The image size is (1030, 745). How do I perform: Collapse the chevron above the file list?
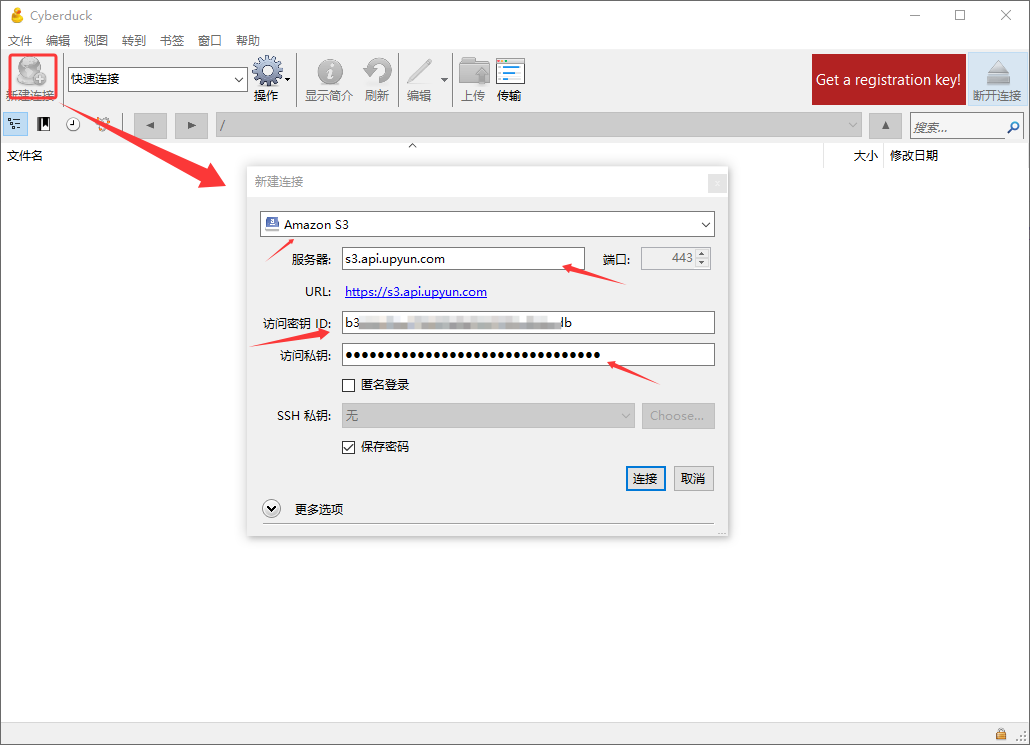click(x=413, y=145)
